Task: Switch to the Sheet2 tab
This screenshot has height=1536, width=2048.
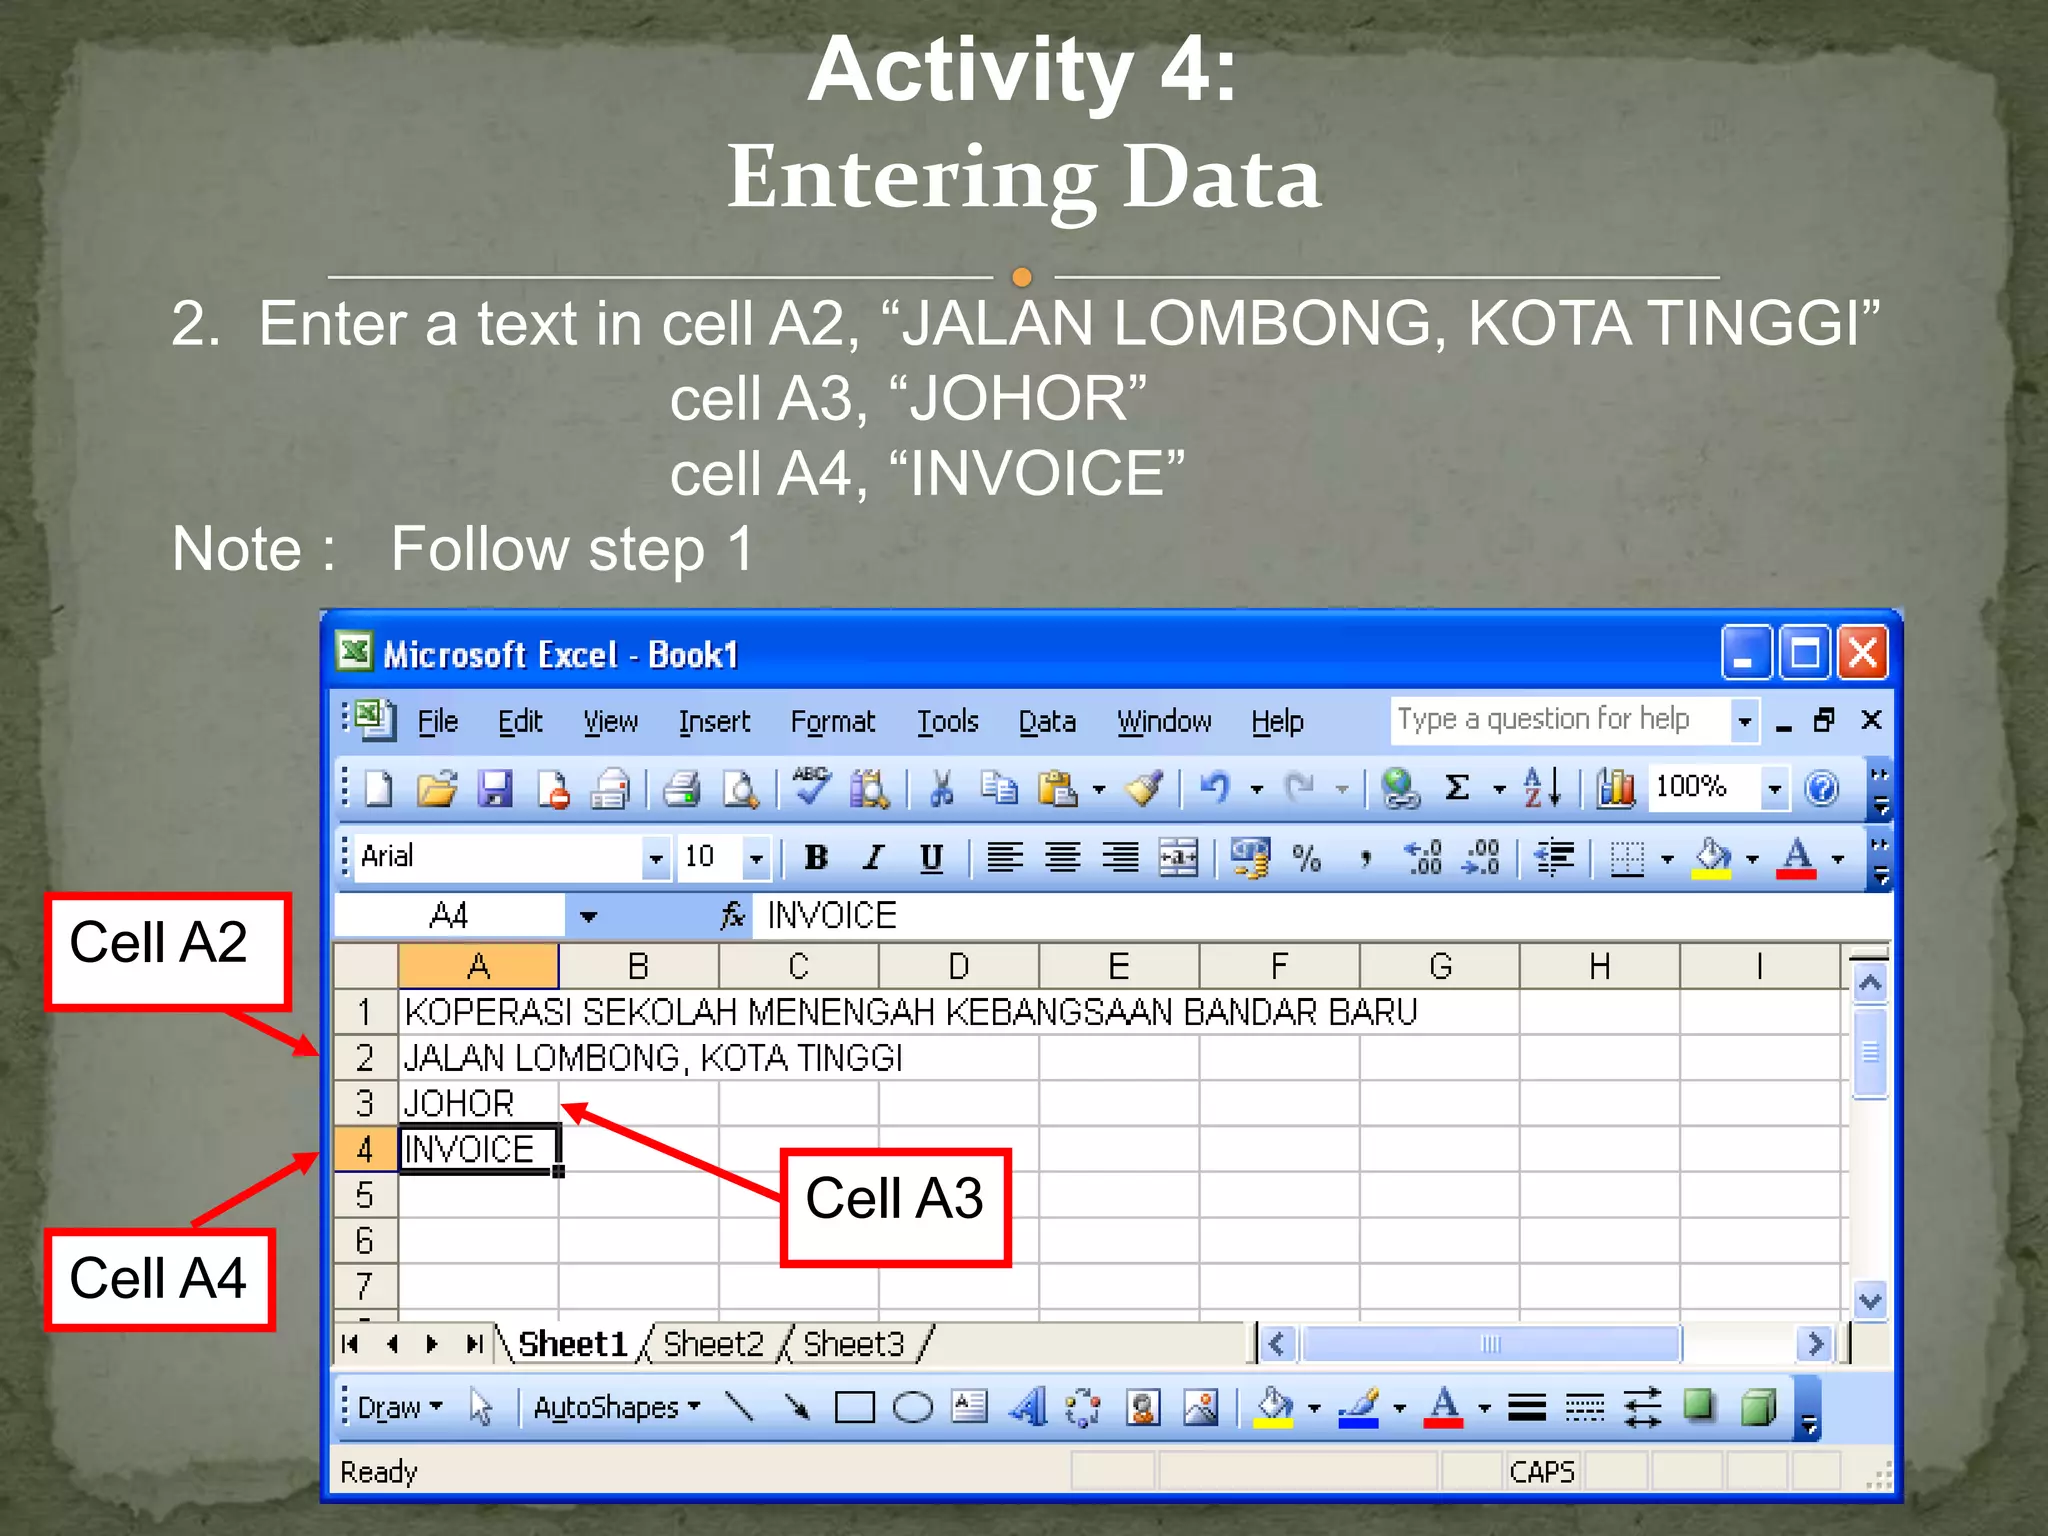Action: (x=713, y=1344)
